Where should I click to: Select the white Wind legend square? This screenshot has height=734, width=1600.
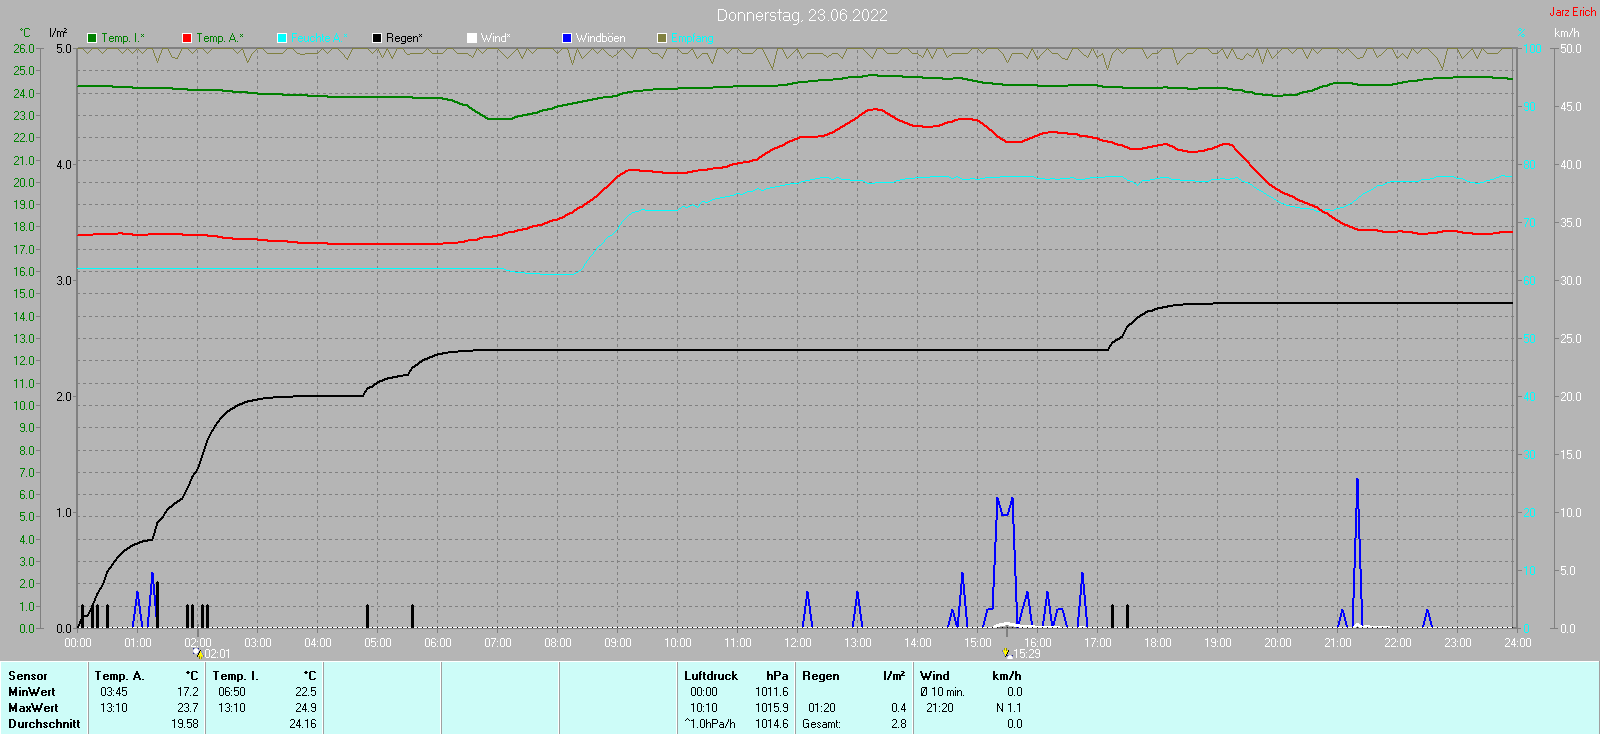point(472,38)
